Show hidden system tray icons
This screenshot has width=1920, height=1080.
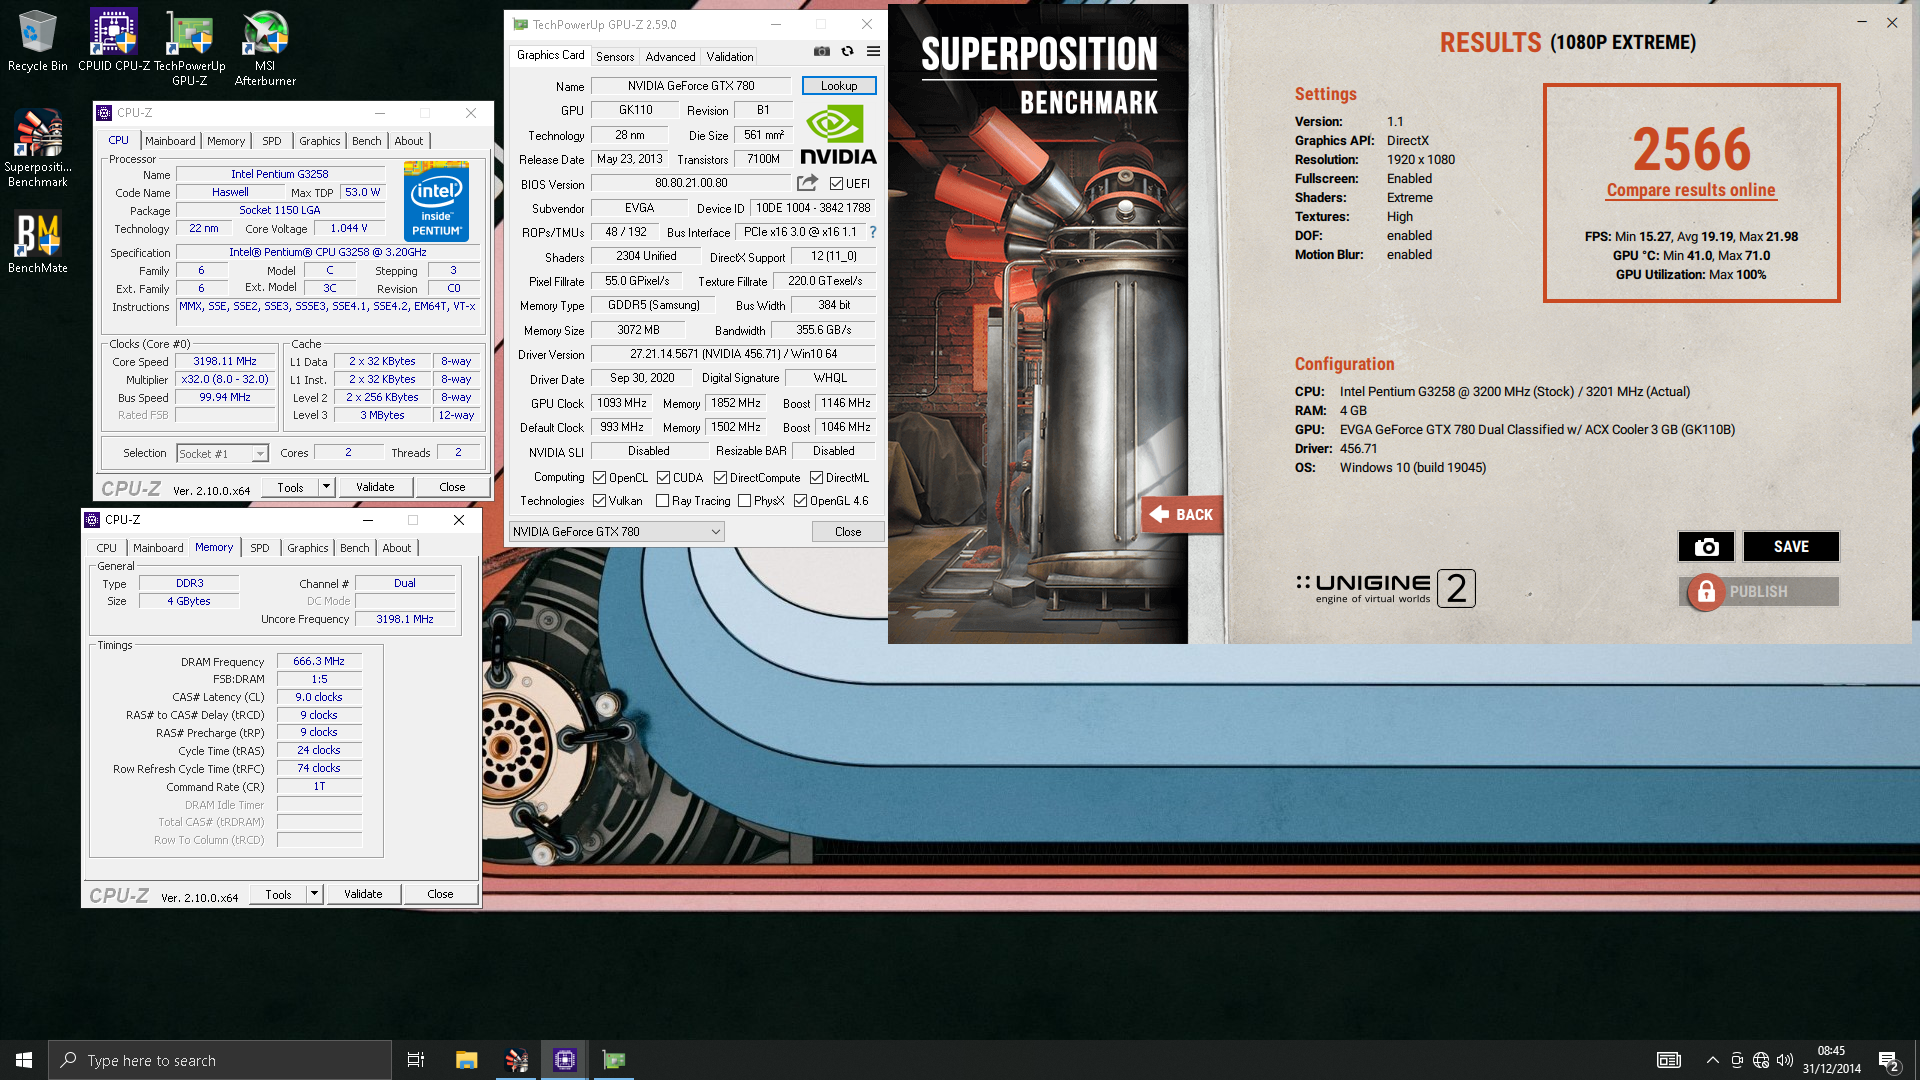pyautogui.click(x=1713, y=1060)
